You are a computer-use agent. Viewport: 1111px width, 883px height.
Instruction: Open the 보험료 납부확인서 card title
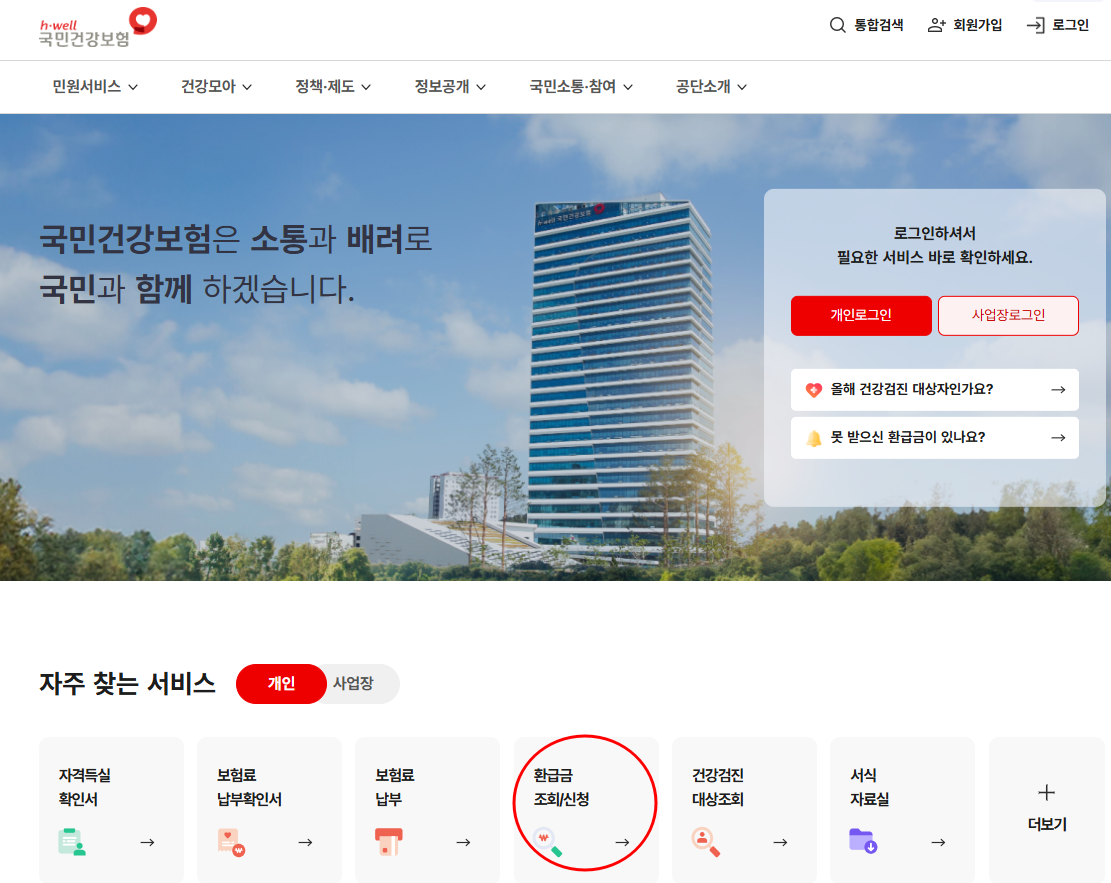(249, 787)
